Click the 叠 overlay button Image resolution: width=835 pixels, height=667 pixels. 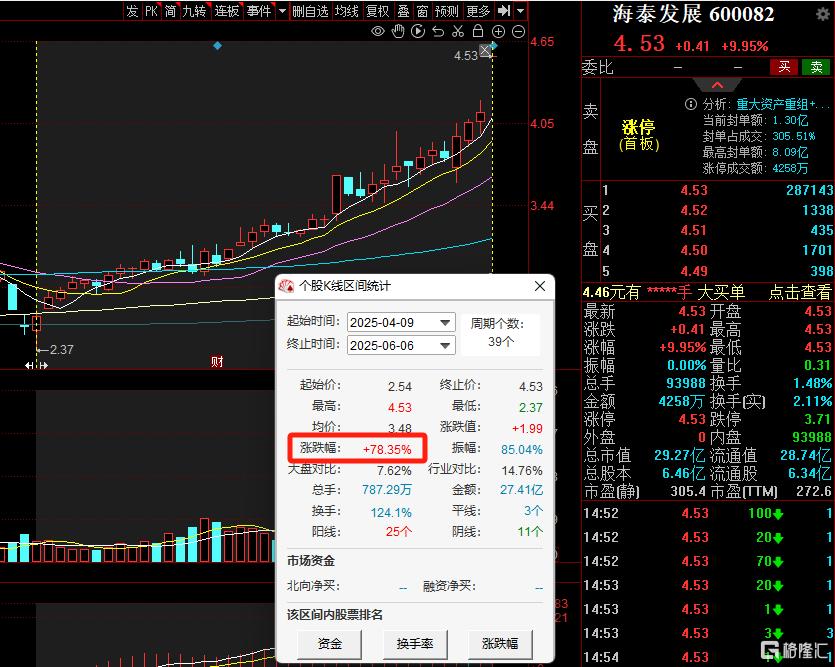(404, 11)
